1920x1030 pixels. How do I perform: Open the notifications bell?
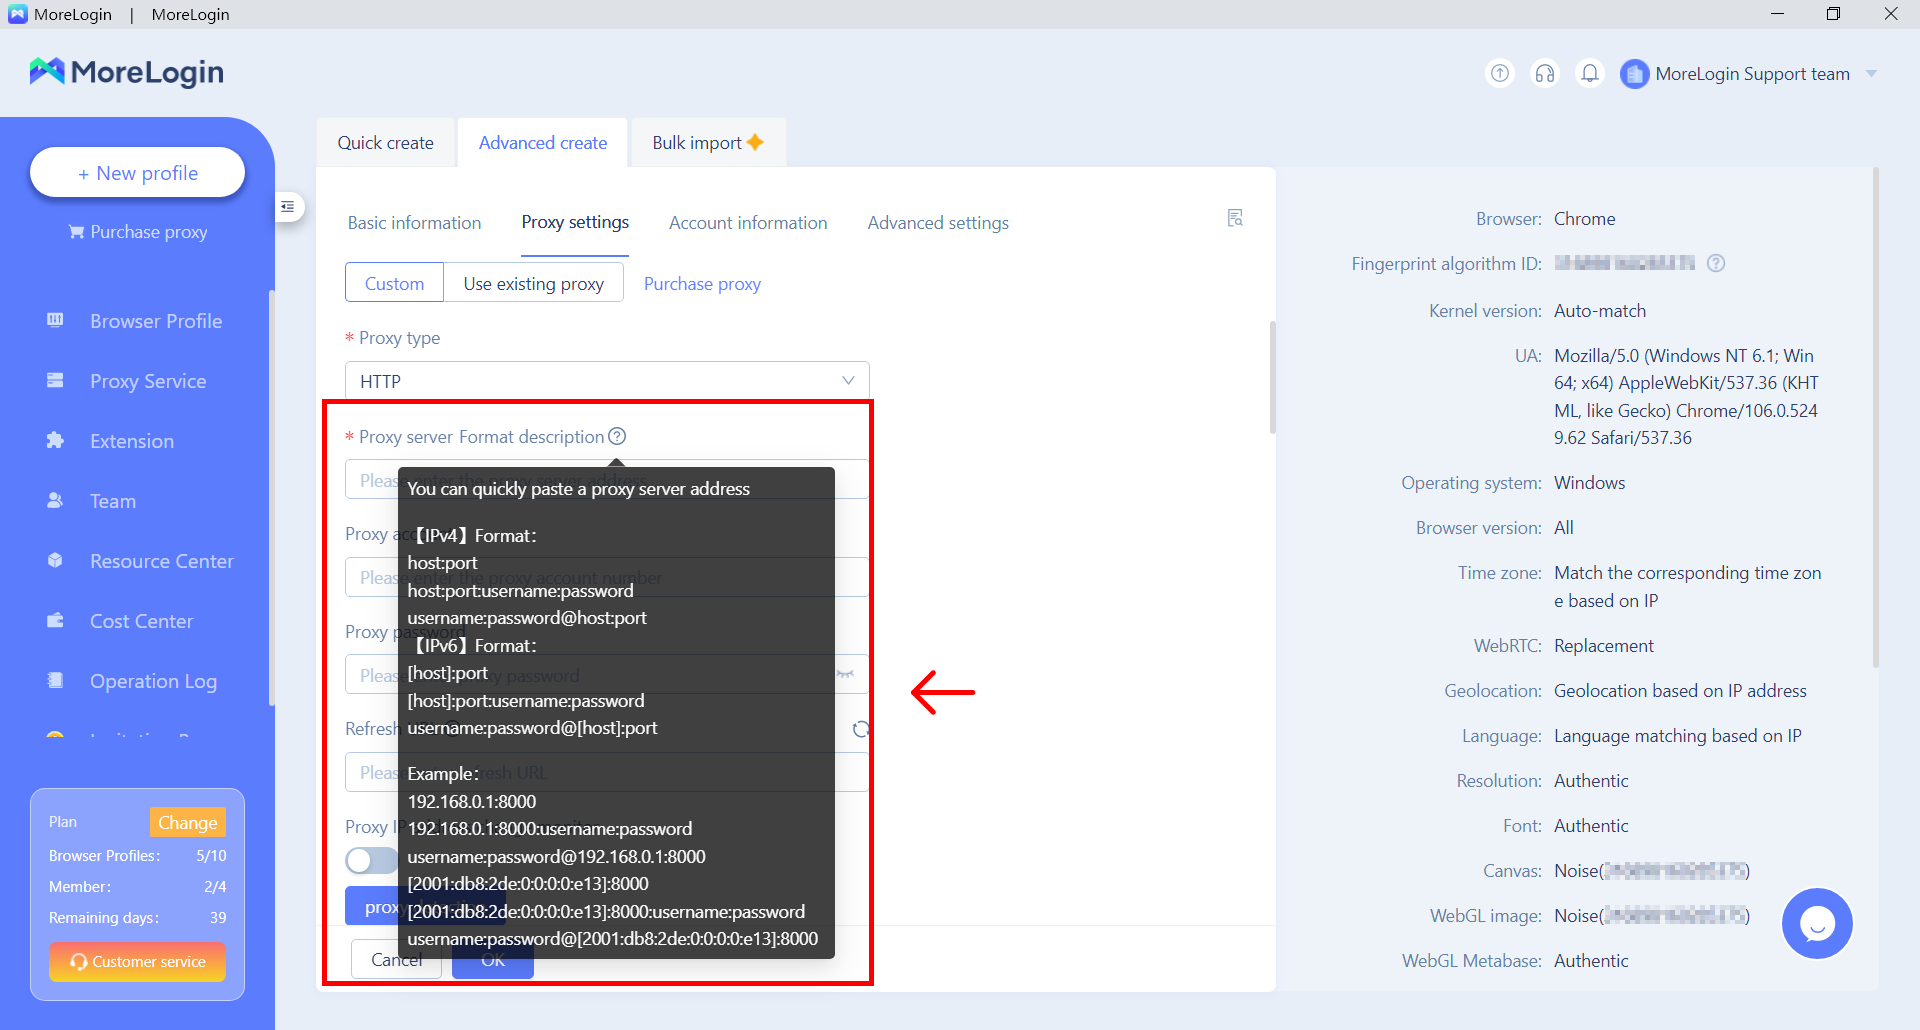coord(1589,73)
